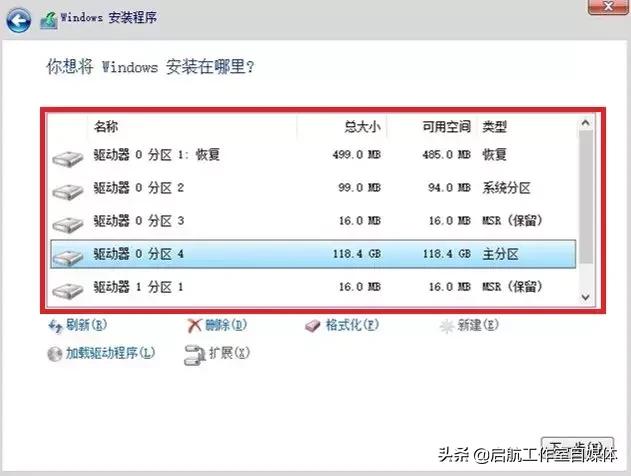Click the load driver disc icon
This screenshot has height=476, width=631.
(x=55, y=354)
